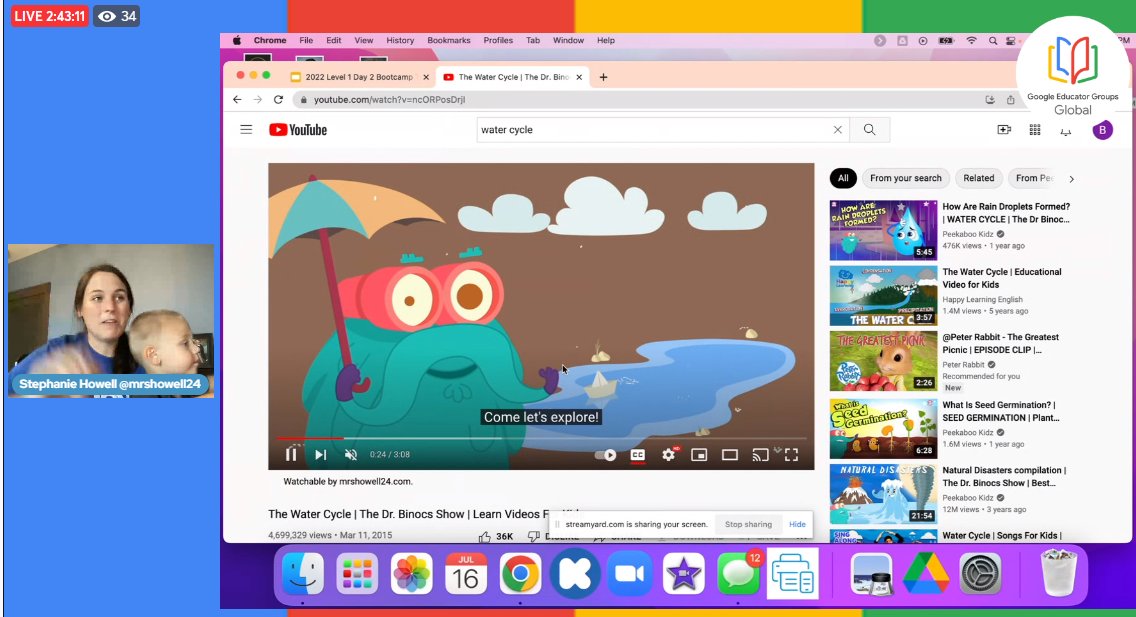The width and height of the screenshot is (1136, 617).
Task: Open the Apple menu
Action: point(237,41)
